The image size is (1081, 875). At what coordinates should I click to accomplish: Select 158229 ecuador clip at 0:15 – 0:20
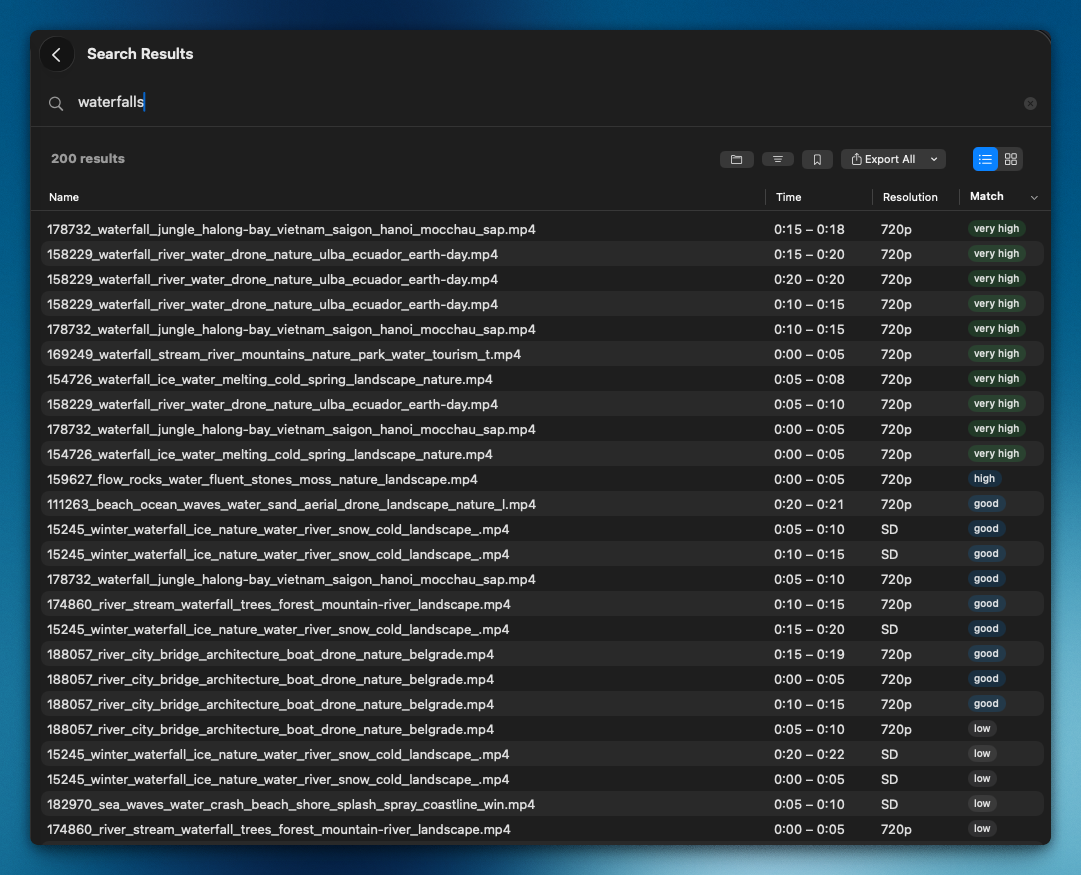point(542,254)
